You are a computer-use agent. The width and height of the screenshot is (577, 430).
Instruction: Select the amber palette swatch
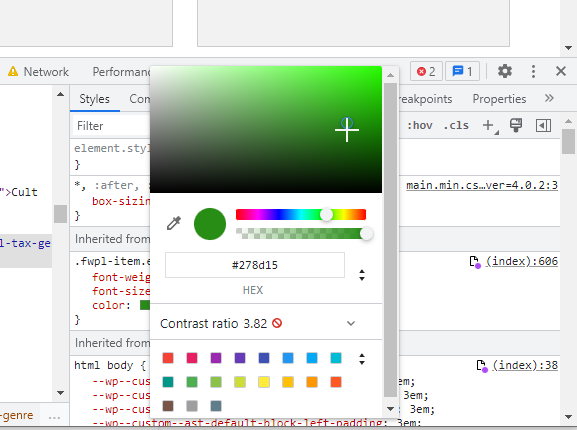pos(288,382)
